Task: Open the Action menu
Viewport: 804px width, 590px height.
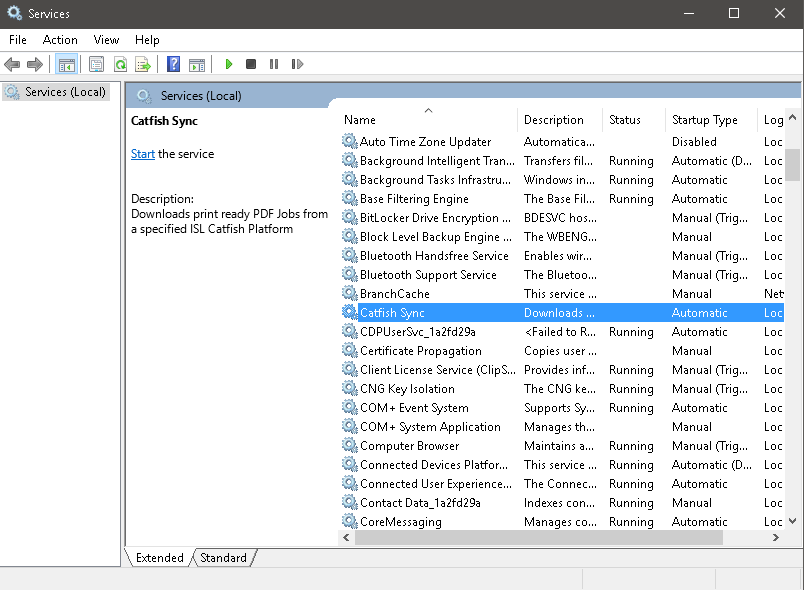Action: coord(60,40)
